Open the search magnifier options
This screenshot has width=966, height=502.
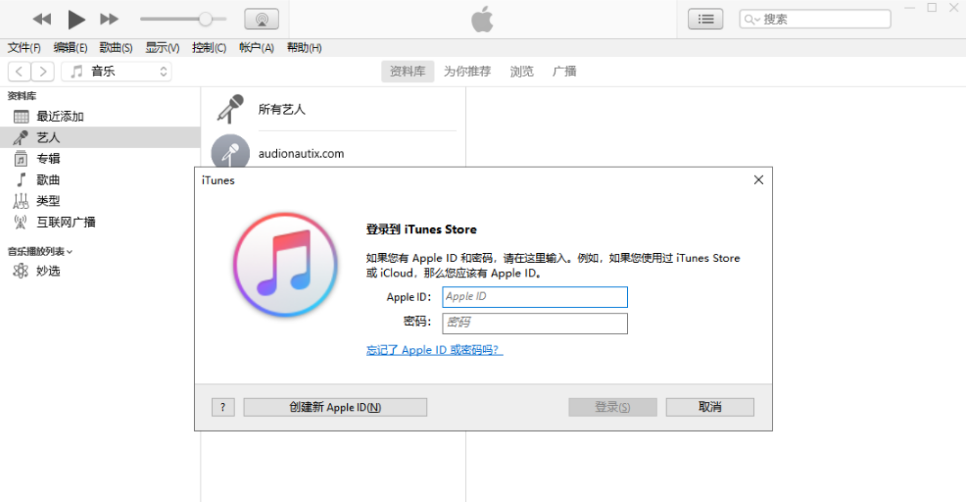tap(752, 20)
